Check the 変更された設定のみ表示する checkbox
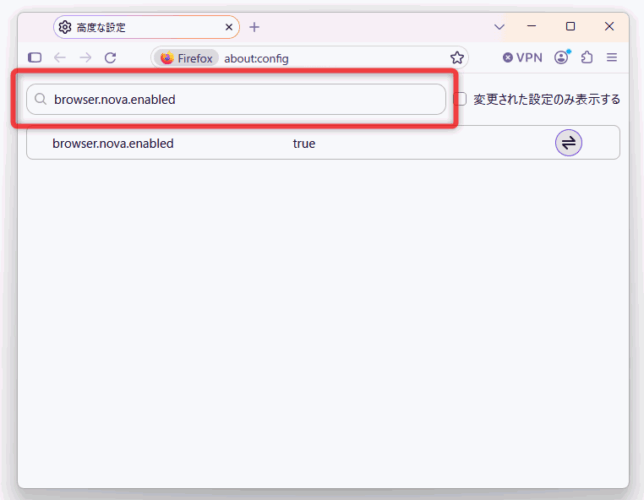The height and width of the screenshot is (500, 644). [x=460, y=99]
